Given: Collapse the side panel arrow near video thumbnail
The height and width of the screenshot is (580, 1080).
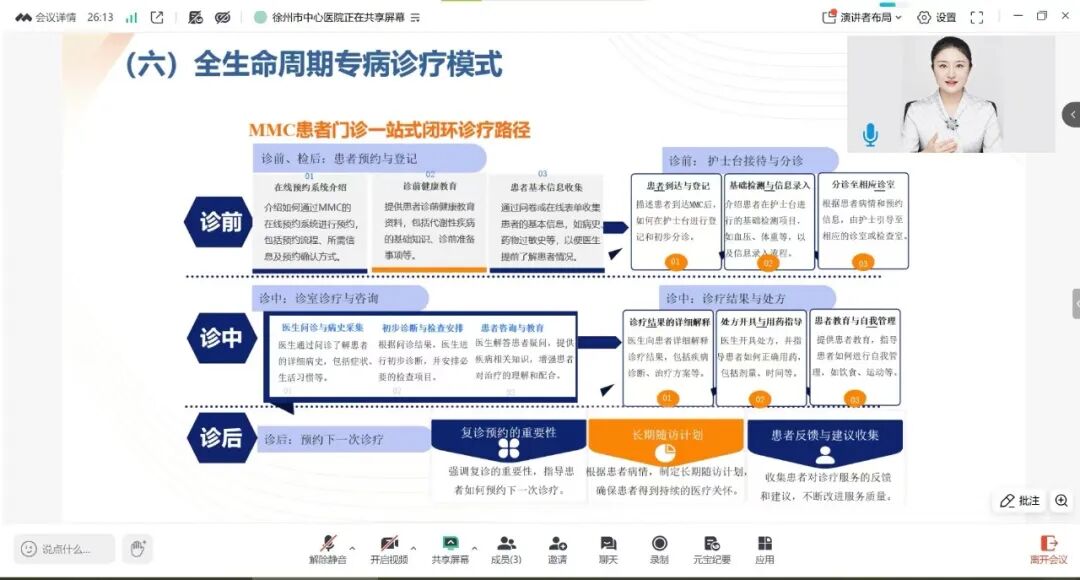Looking at the screenshot, I should click(1072, 114).
